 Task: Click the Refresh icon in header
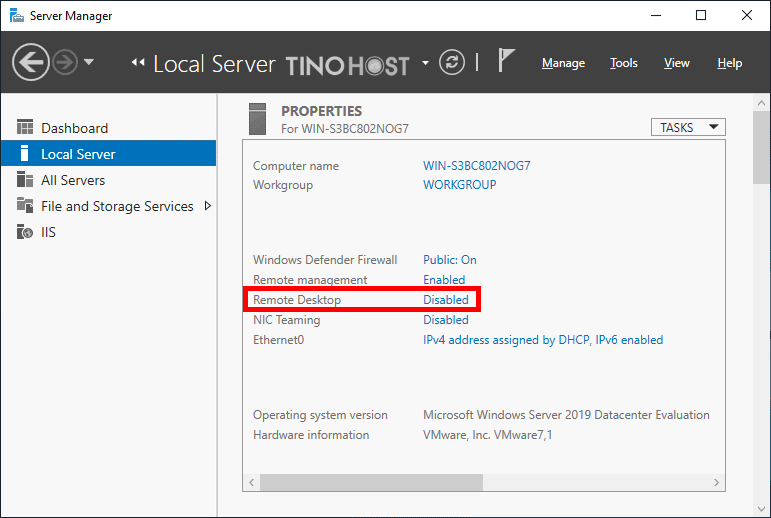(x=451, y=62)
